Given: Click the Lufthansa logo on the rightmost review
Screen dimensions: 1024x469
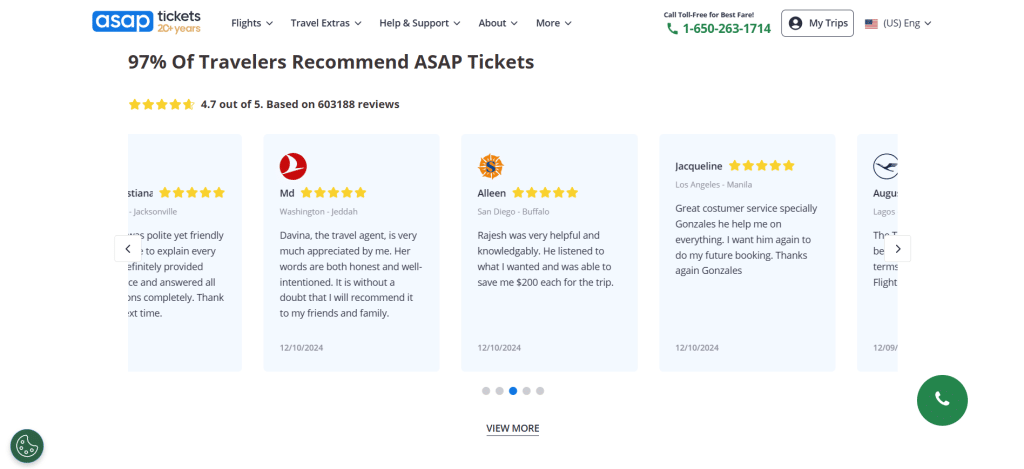Looking at the screenshot, I should click(885, 166).
